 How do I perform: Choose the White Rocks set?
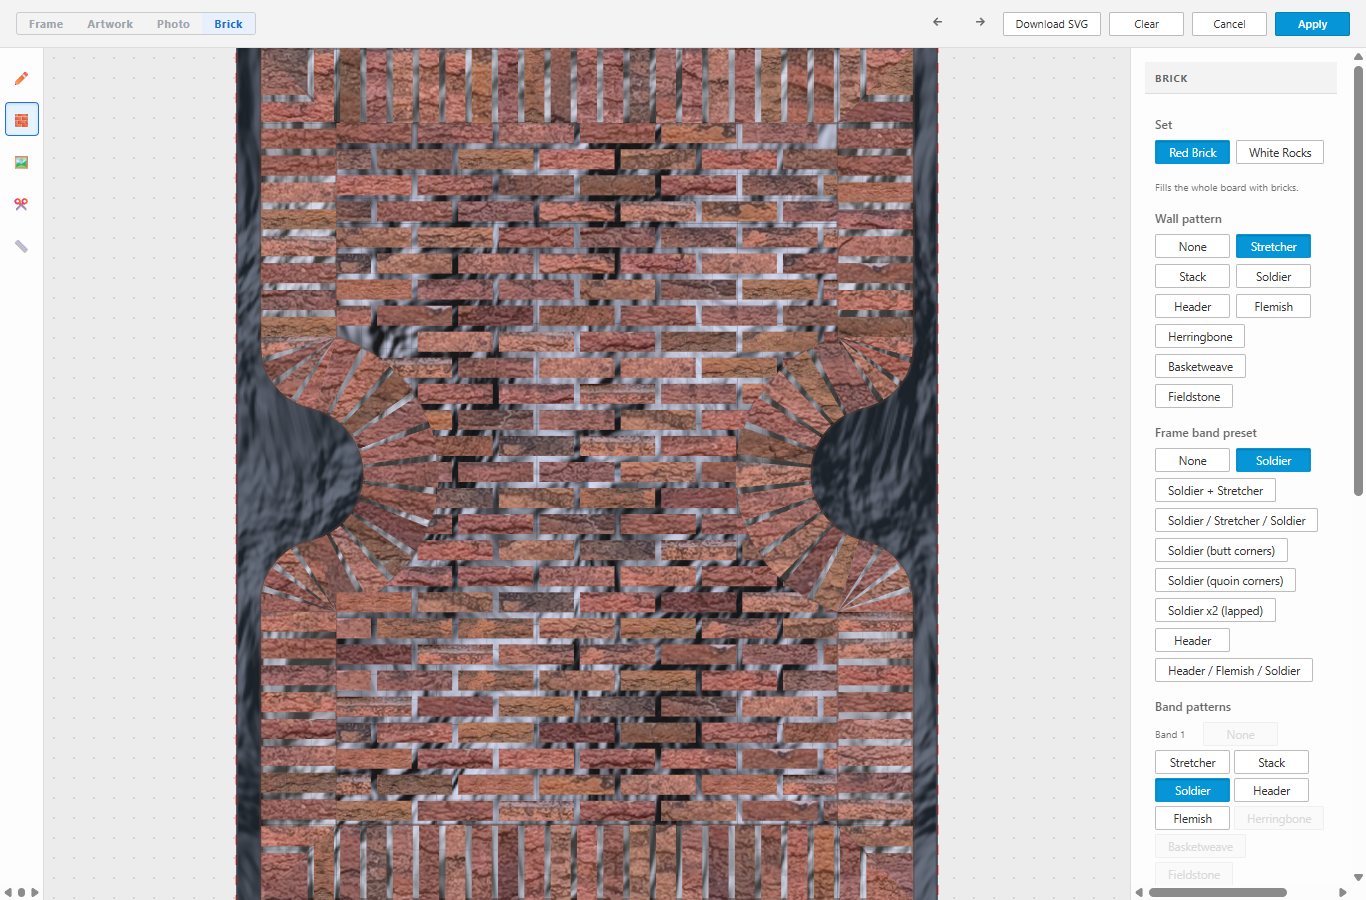tap(1280, 152)
